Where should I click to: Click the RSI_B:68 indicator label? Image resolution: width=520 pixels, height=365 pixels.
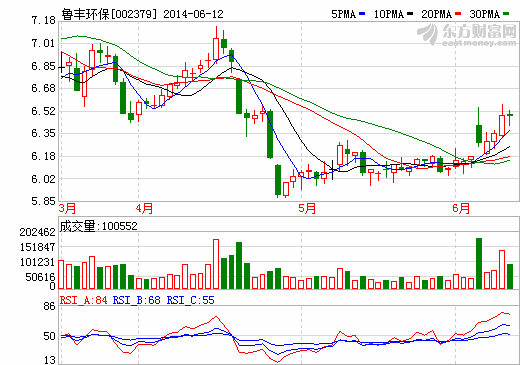pyautogui.click(x=136, y=300)
